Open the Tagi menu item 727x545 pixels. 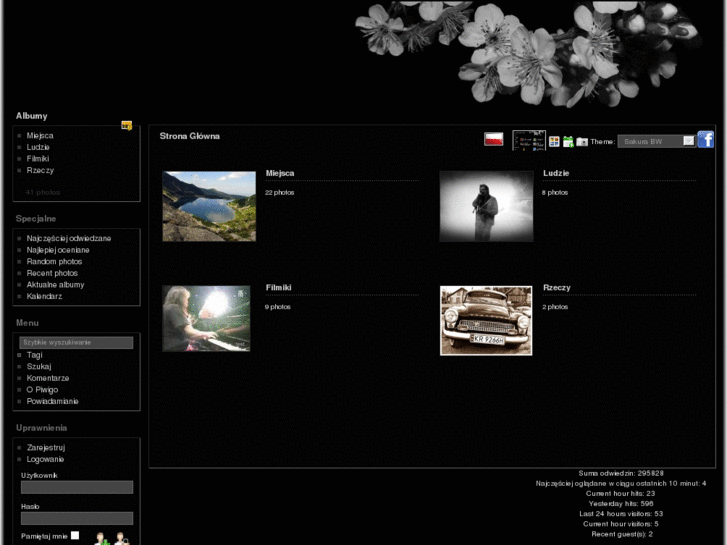[34, 355]
